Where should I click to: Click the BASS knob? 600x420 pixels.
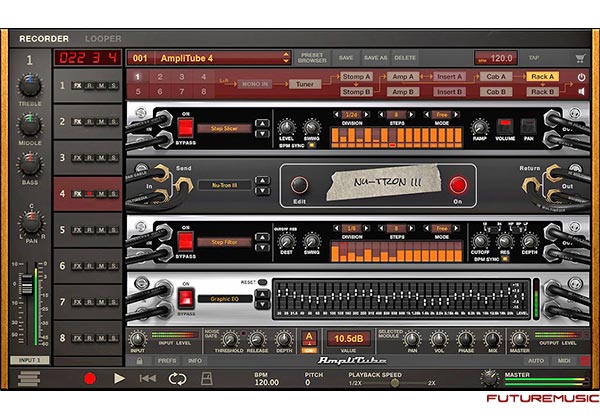[30, 164]
